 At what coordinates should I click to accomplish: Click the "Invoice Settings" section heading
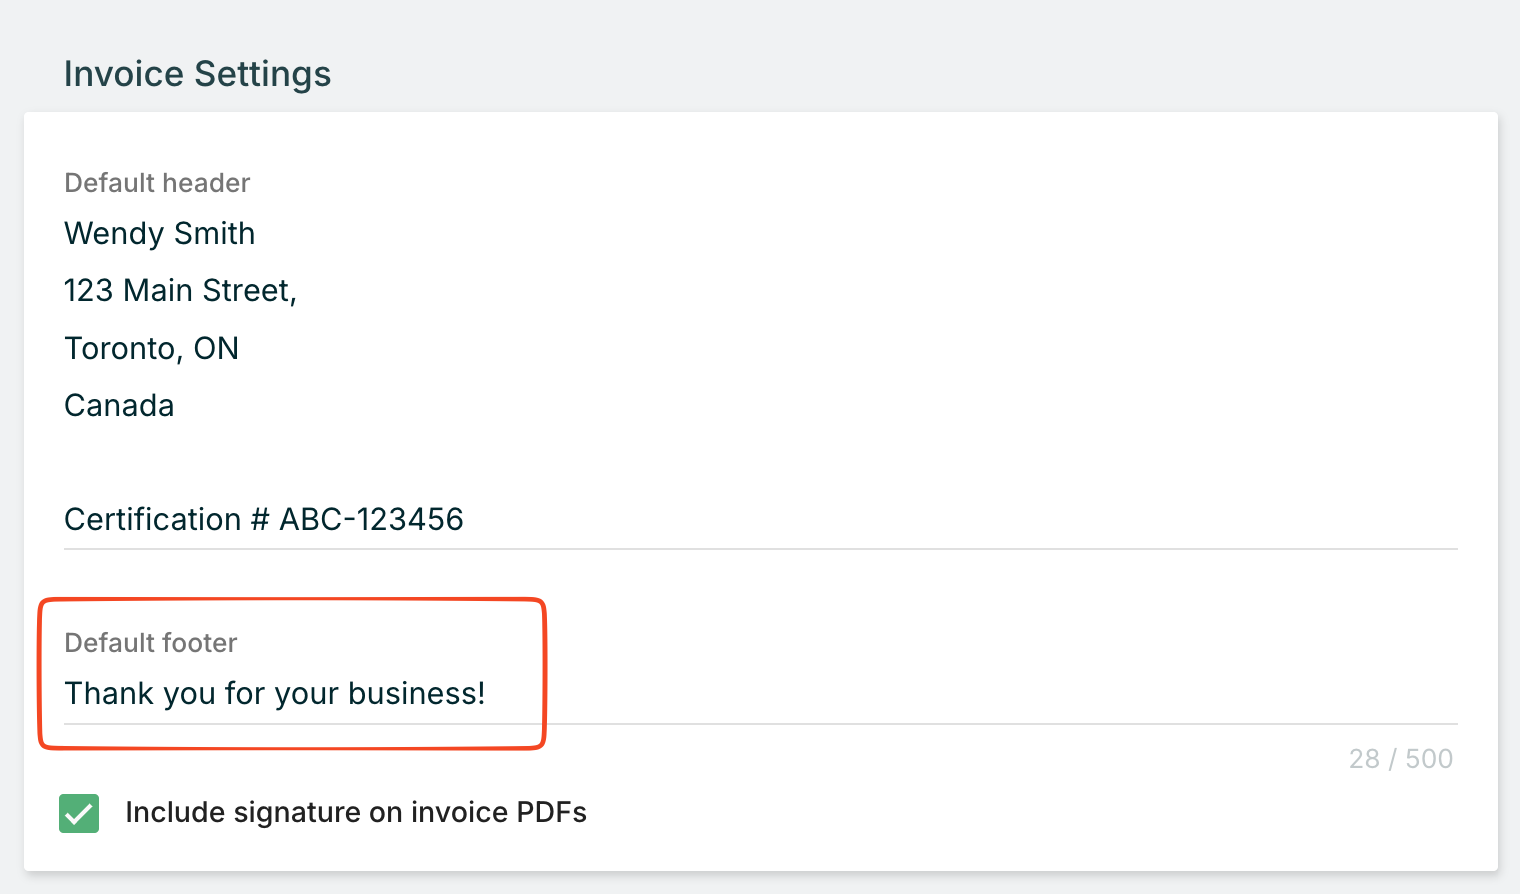click(197, 75)
